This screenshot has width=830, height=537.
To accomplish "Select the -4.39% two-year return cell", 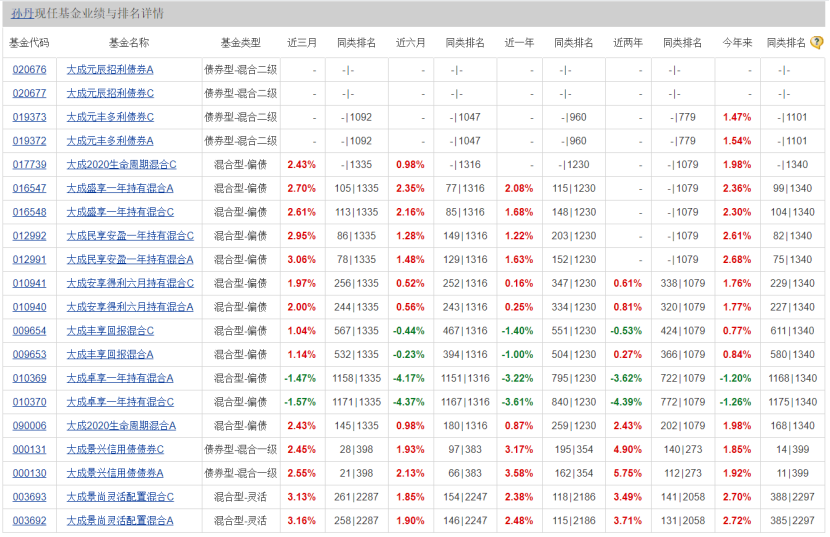I will point(626,402).
